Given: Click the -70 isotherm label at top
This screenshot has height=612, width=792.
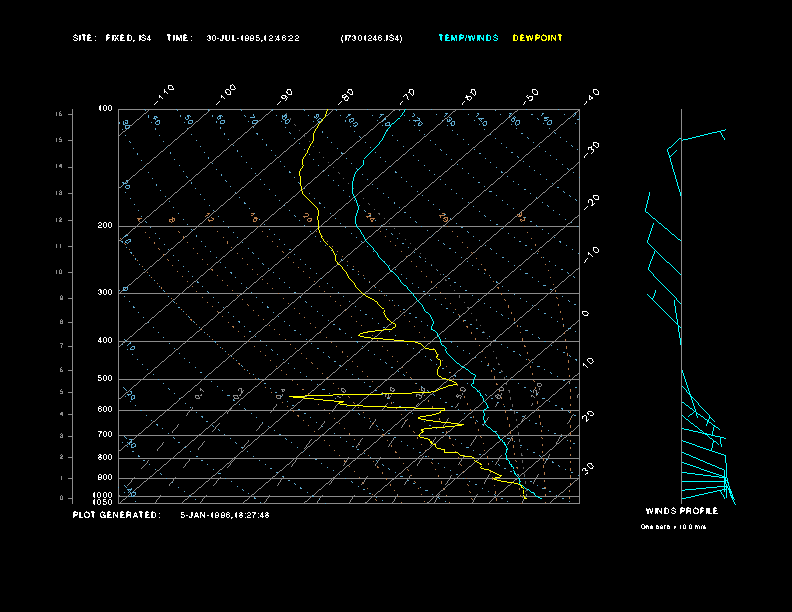Looking at the screenshot, I should 407,96.
